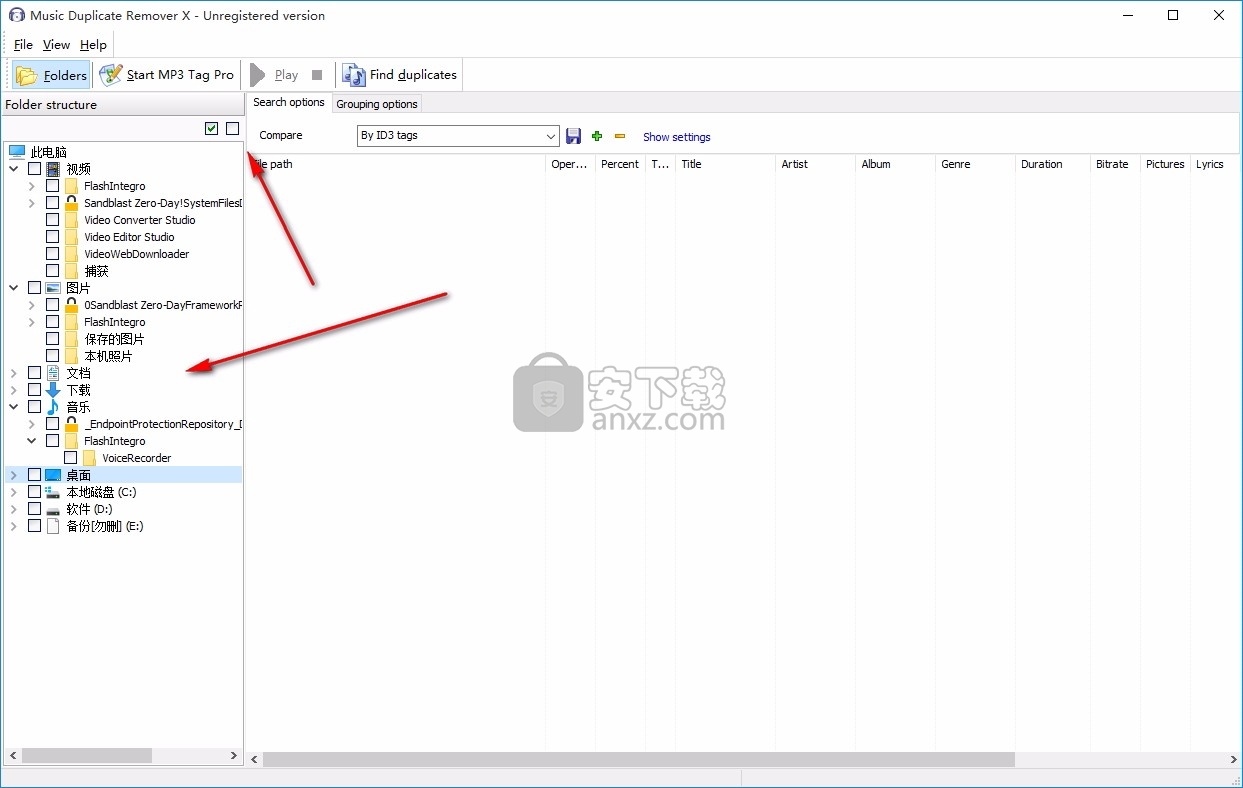This screenshot has height=788, width=1243.
Task: Open the File menu
Action: 23,45
